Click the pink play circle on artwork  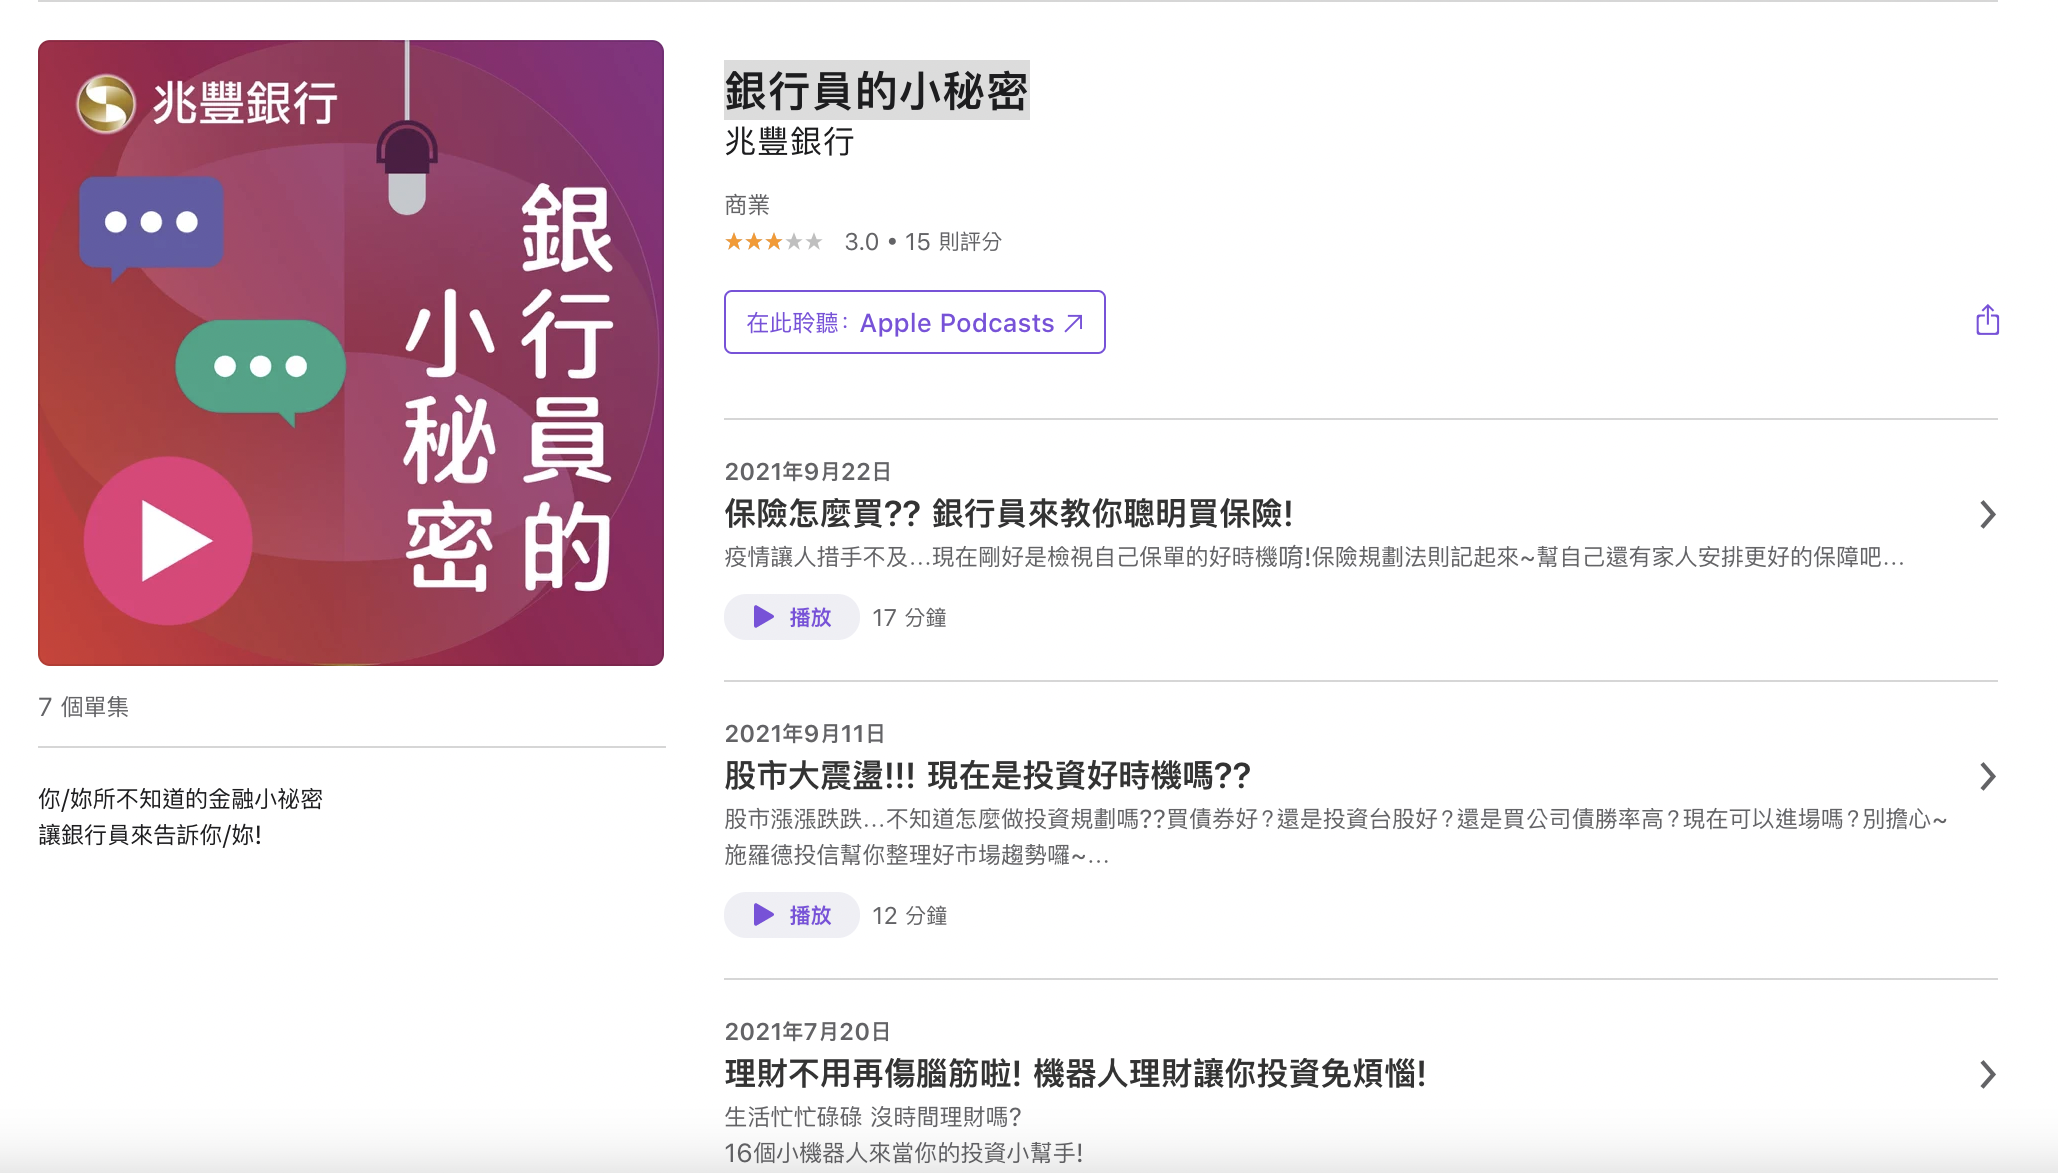pos(168,541)
